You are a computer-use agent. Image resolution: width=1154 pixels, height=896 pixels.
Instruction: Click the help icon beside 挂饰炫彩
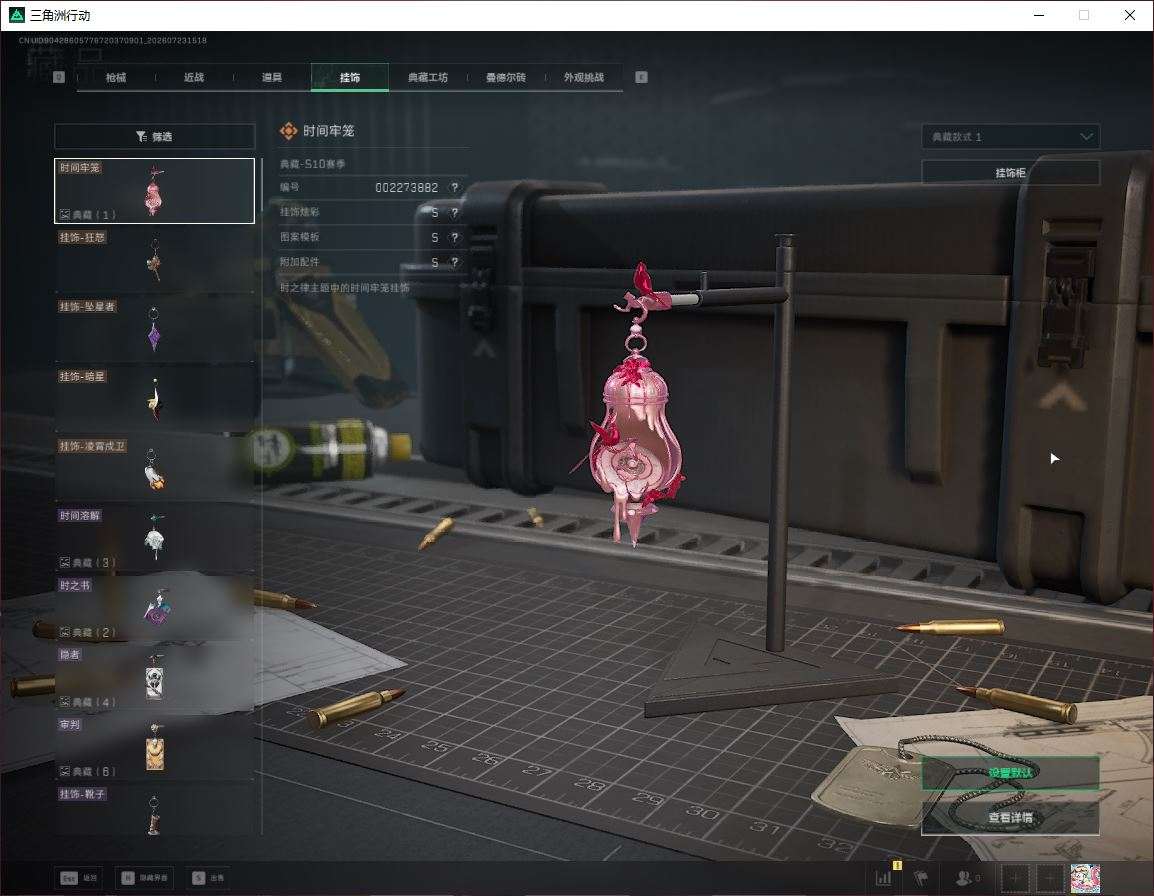[x=455, y=213]
